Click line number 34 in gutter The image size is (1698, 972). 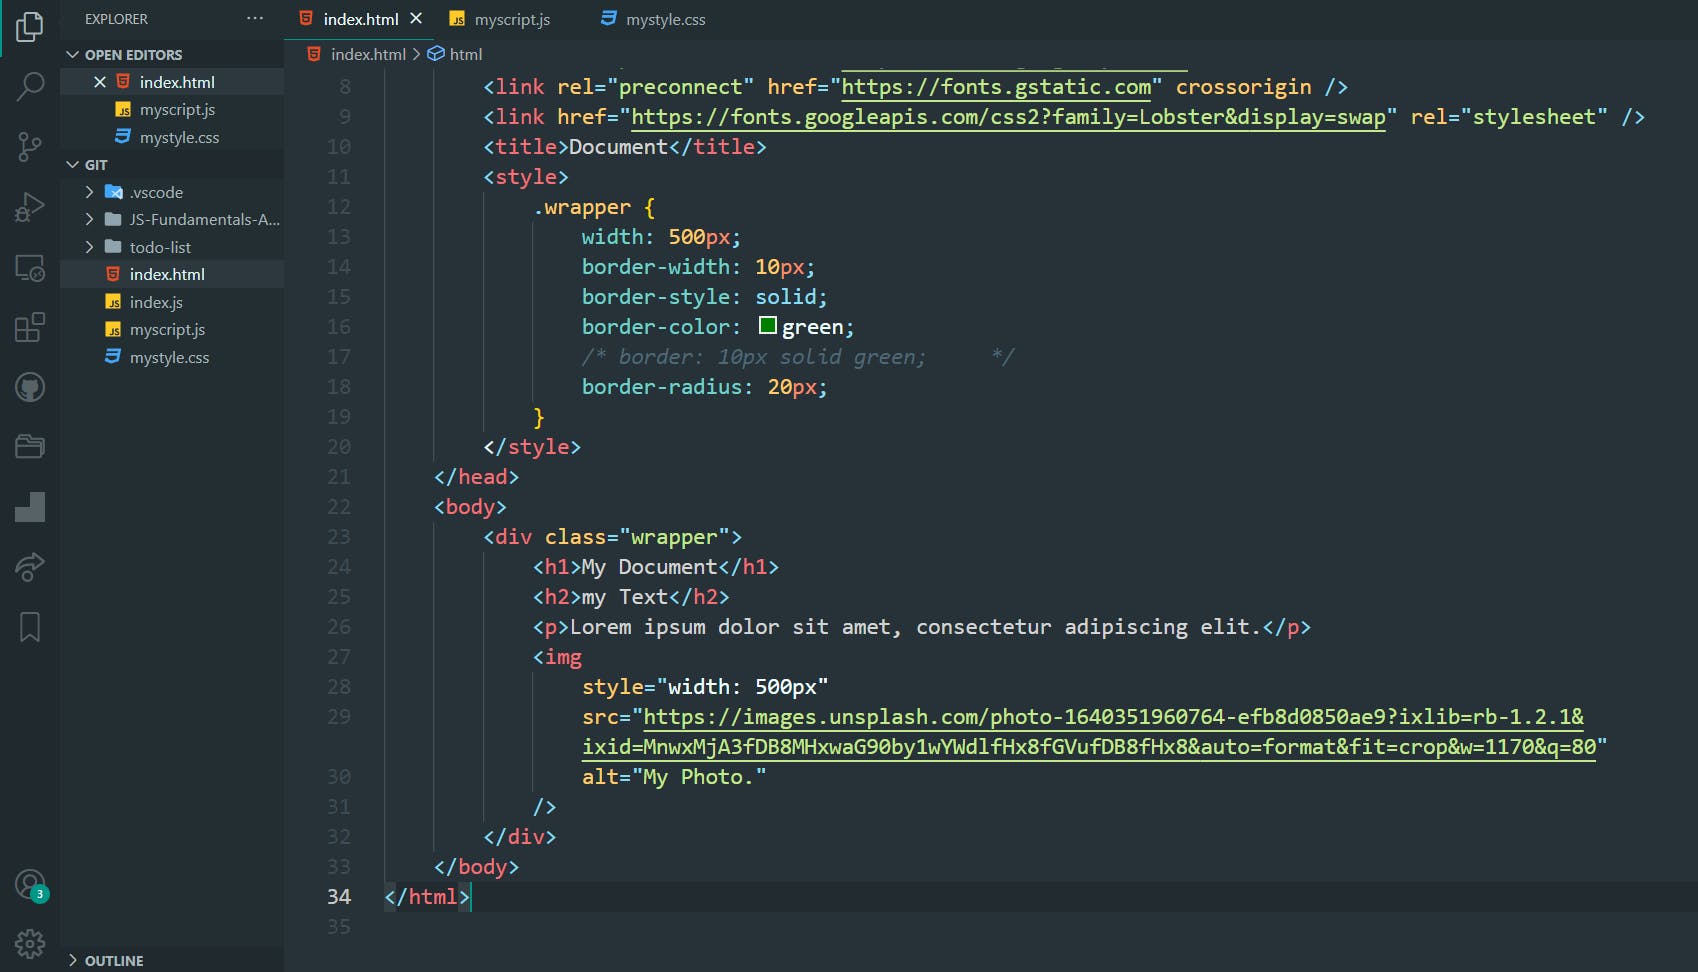click(x=339, y=897)
